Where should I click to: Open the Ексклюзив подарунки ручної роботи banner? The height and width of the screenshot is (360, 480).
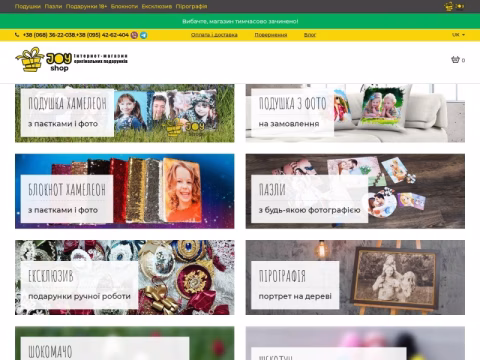(x=125, y=277)
